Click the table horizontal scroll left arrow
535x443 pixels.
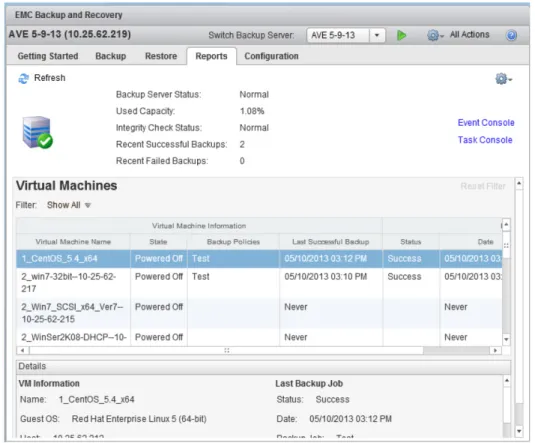(23, 351)
